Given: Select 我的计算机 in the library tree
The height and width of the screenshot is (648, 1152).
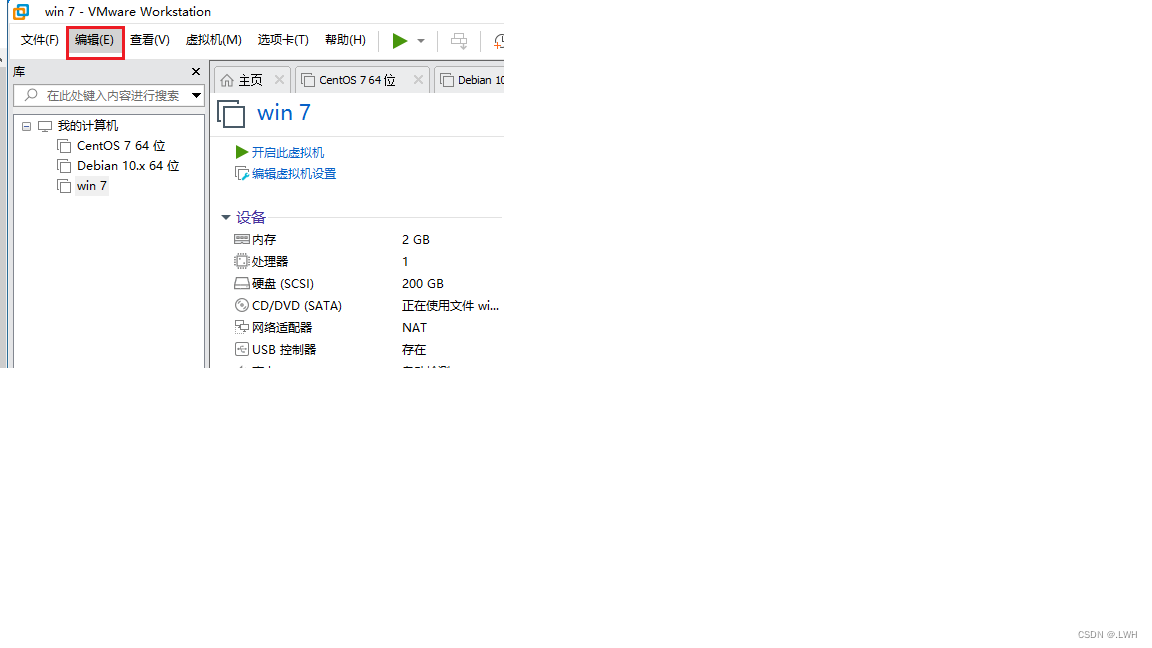Looking at the screenshot, I should pyautogui.click(x=87, y=126).
